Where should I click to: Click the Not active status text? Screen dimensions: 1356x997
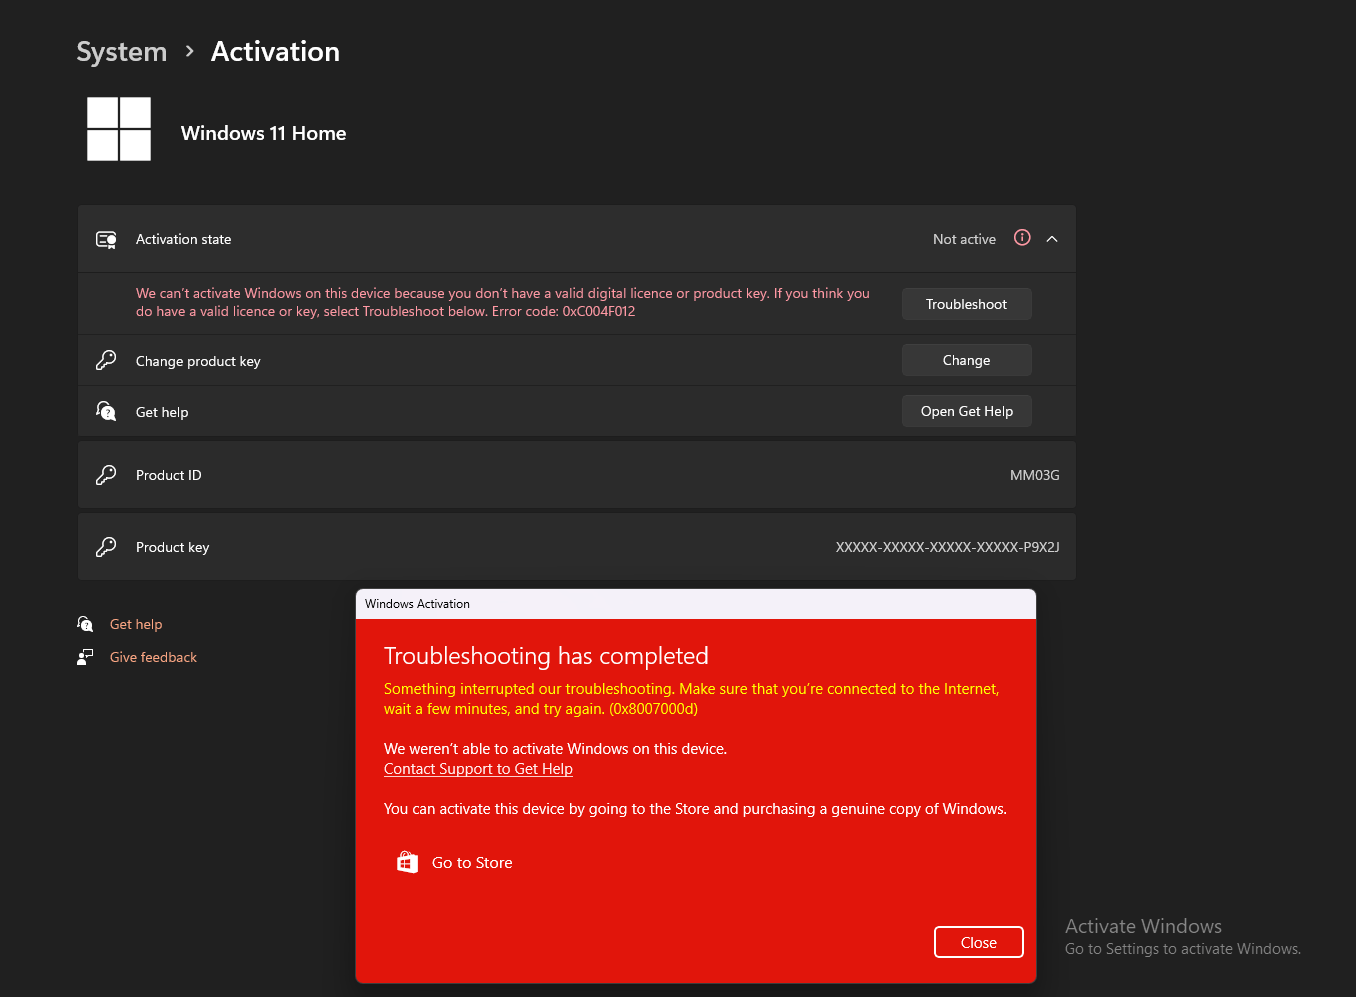pos(964,239)
